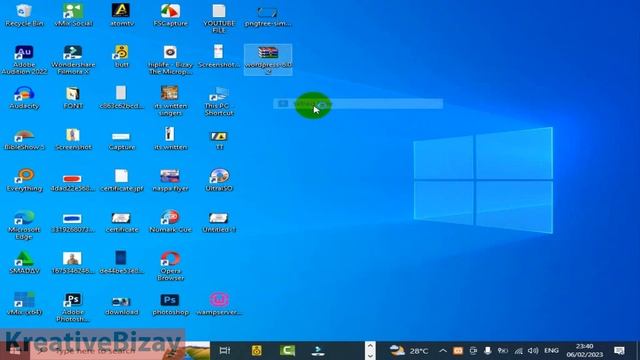
Task: Select the Everything search shortcut
Action: [x=24, y=180]
